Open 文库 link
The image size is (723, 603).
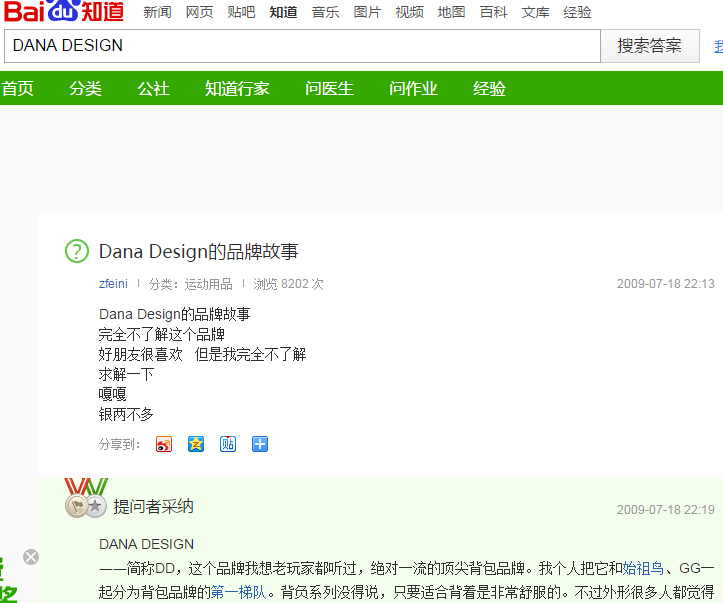(535, 12)
